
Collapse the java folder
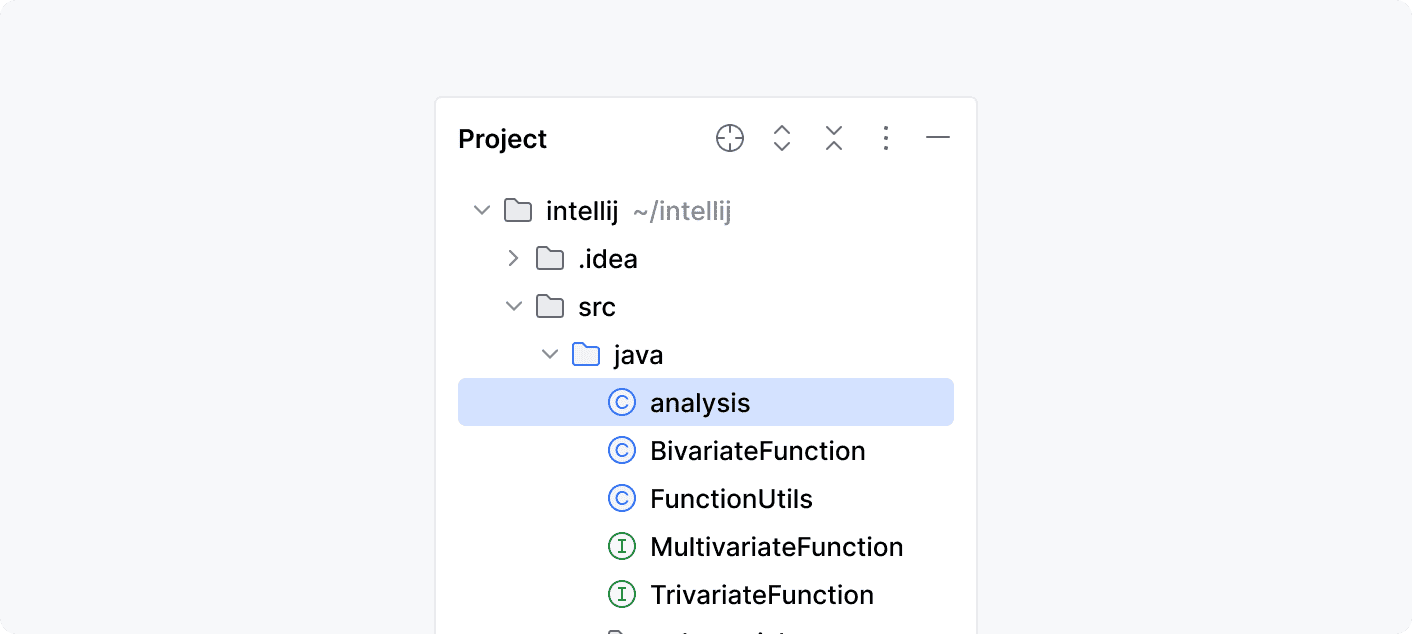(550, 354)
